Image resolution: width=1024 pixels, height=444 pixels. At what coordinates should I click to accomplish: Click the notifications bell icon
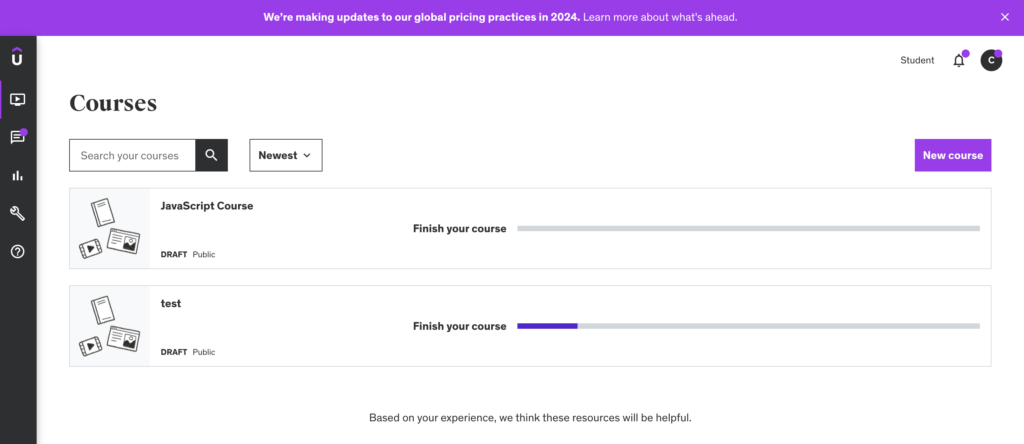tap(959, 61)
